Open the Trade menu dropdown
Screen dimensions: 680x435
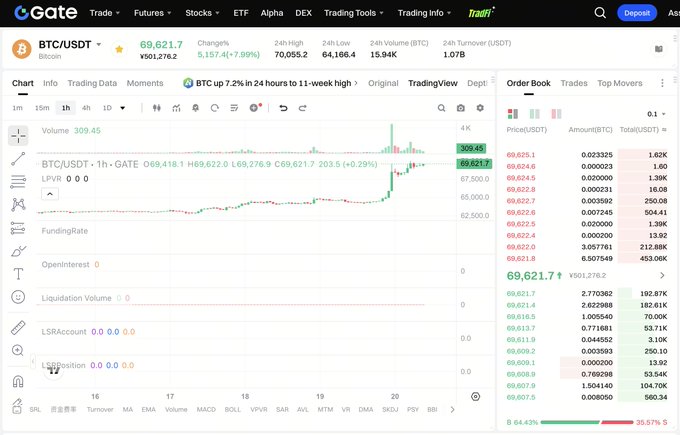point(105,13)
